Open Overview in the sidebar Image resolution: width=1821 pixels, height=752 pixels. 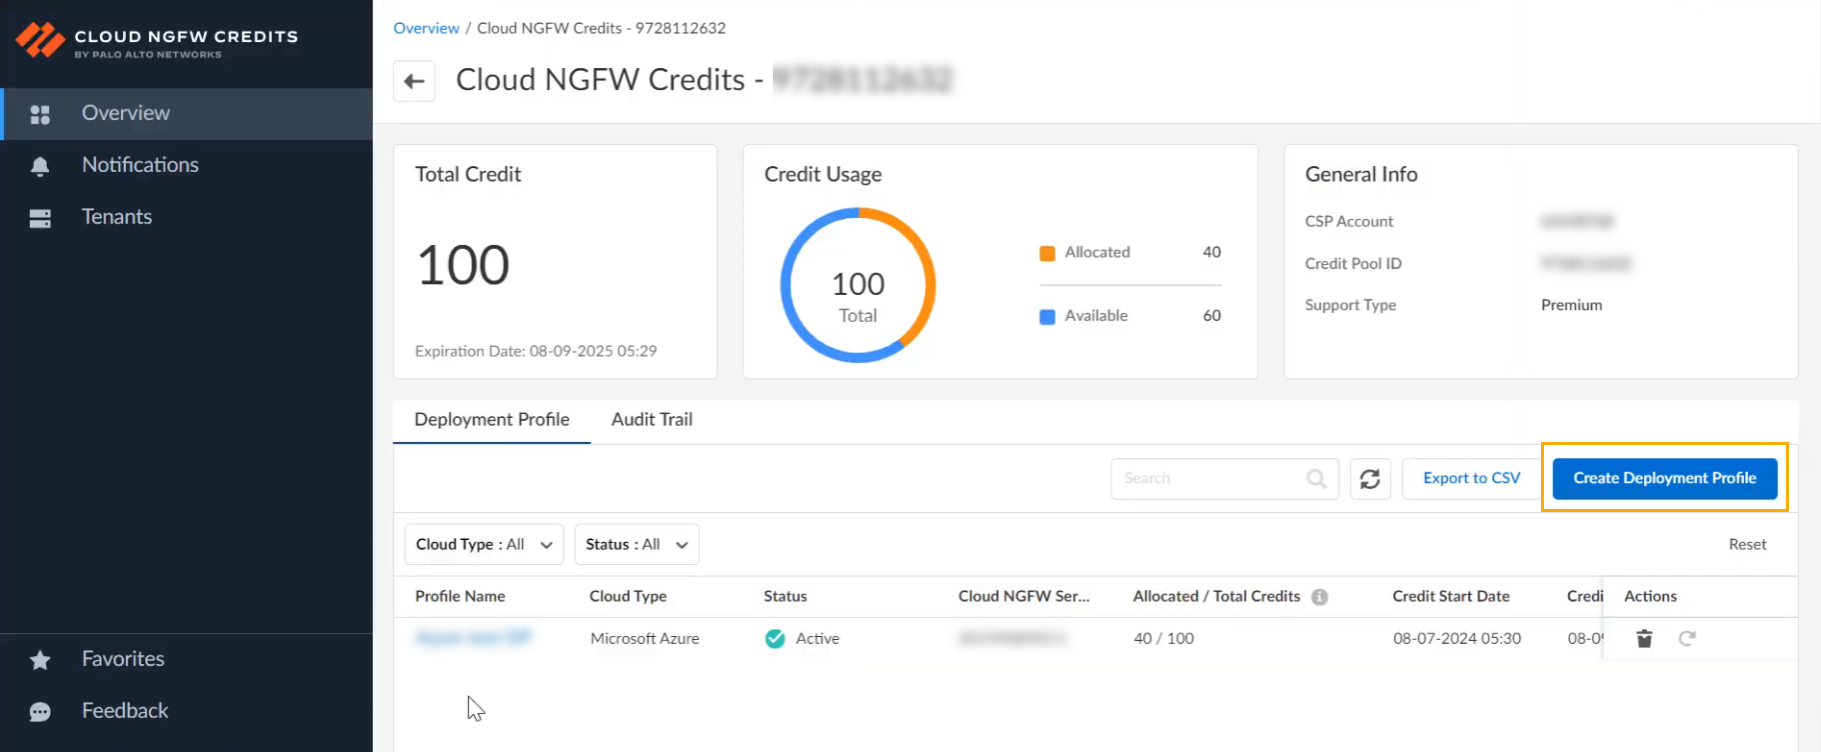[x=187, y=114]
